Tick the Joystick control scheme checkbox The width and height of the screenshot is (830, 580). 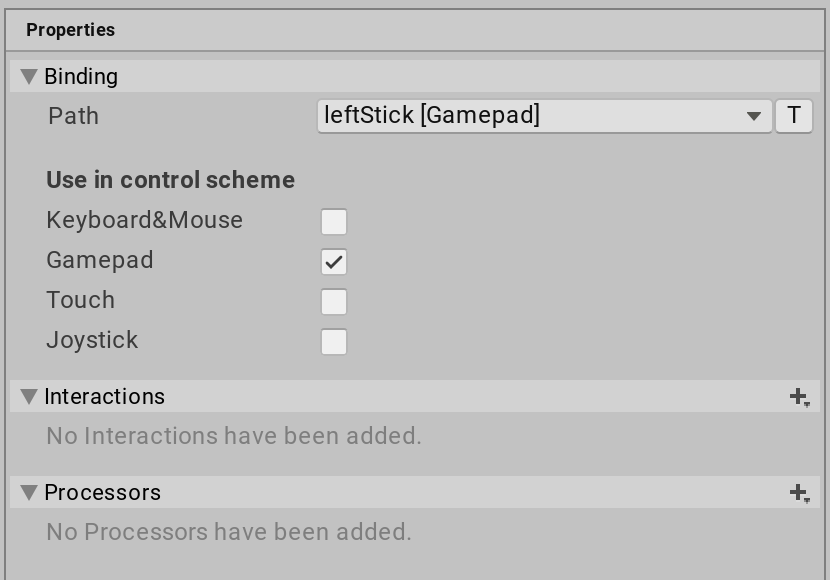click(334, 341)
